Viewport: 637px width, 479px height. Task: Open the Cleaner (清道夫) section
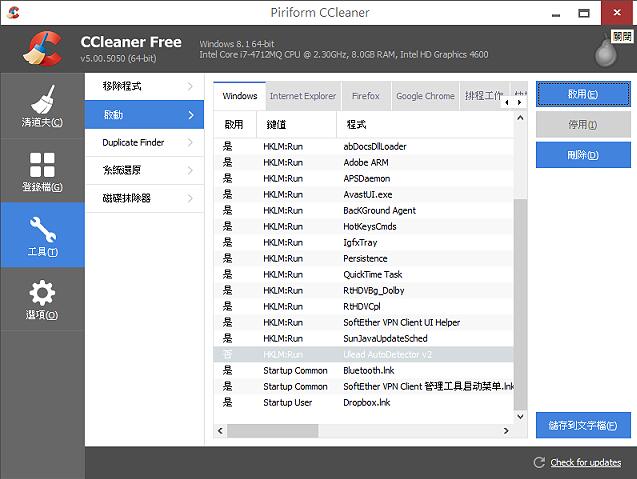tap(42, 106)
